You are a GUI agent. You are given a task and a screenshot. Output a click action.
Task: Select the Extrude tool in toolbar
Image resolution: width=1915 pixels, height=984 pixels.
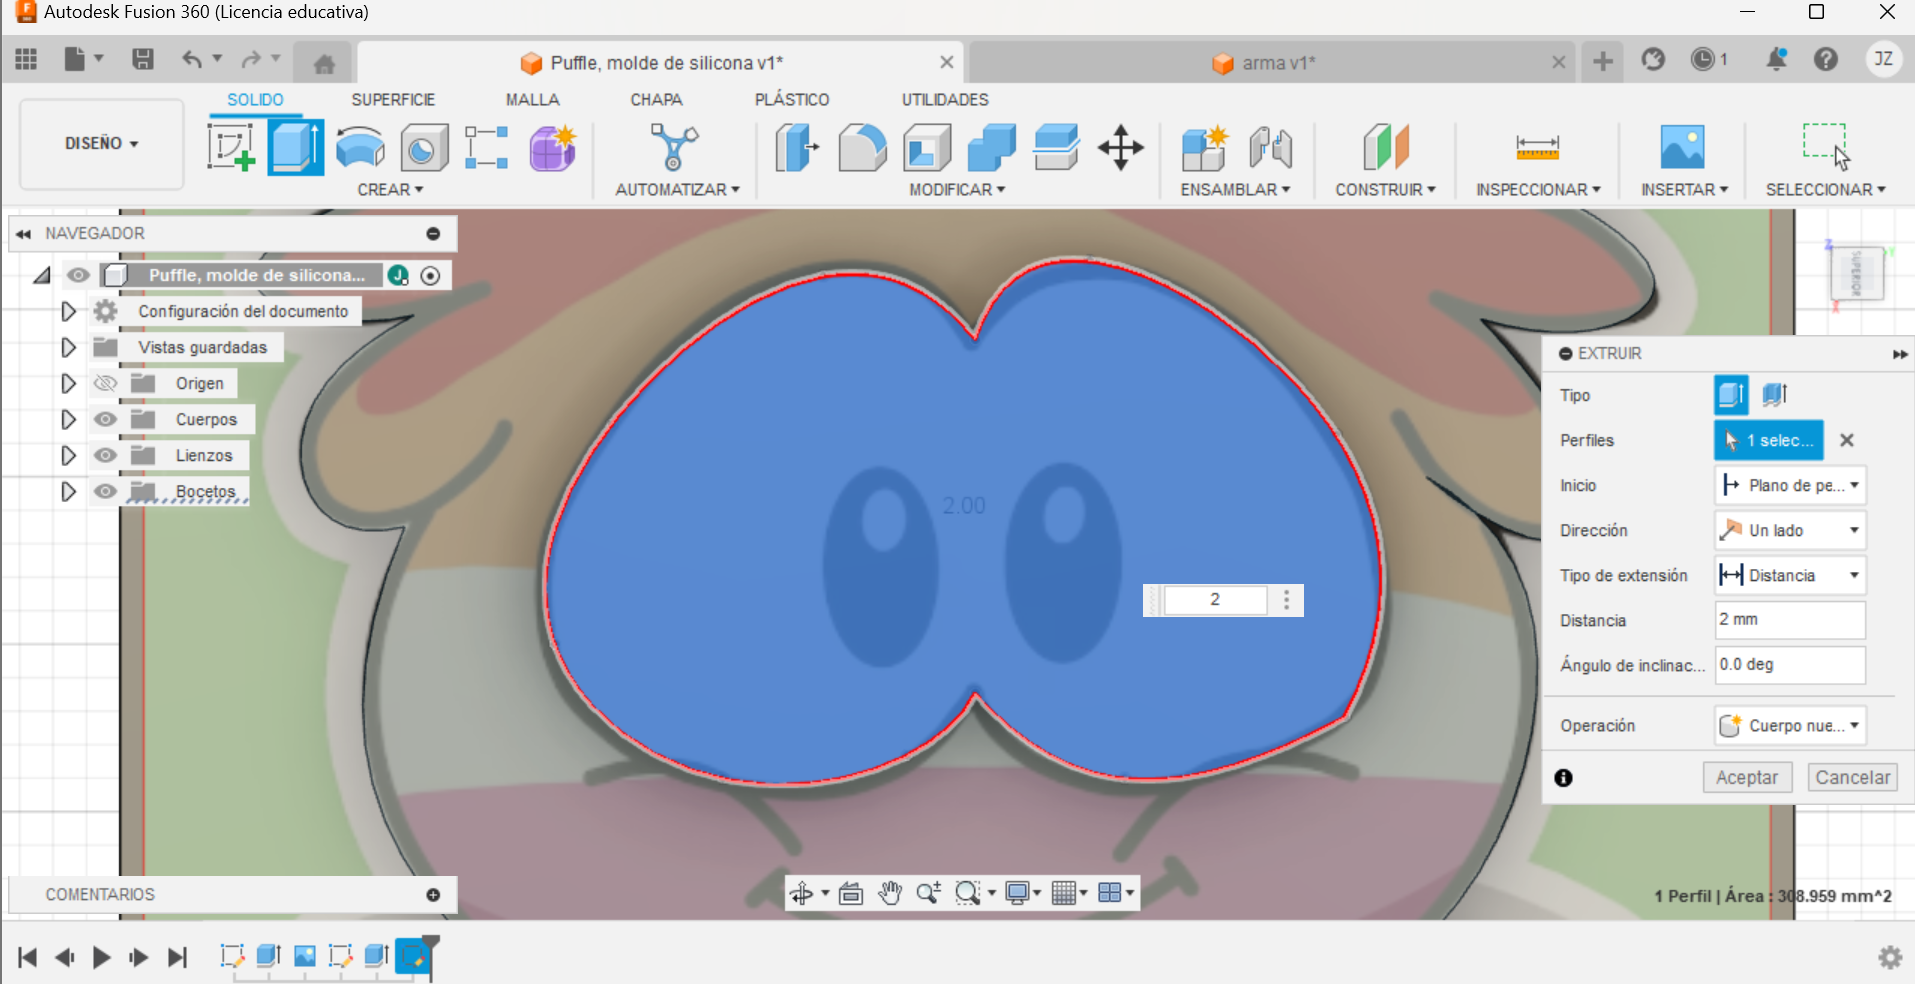click(x=296, y=147)
